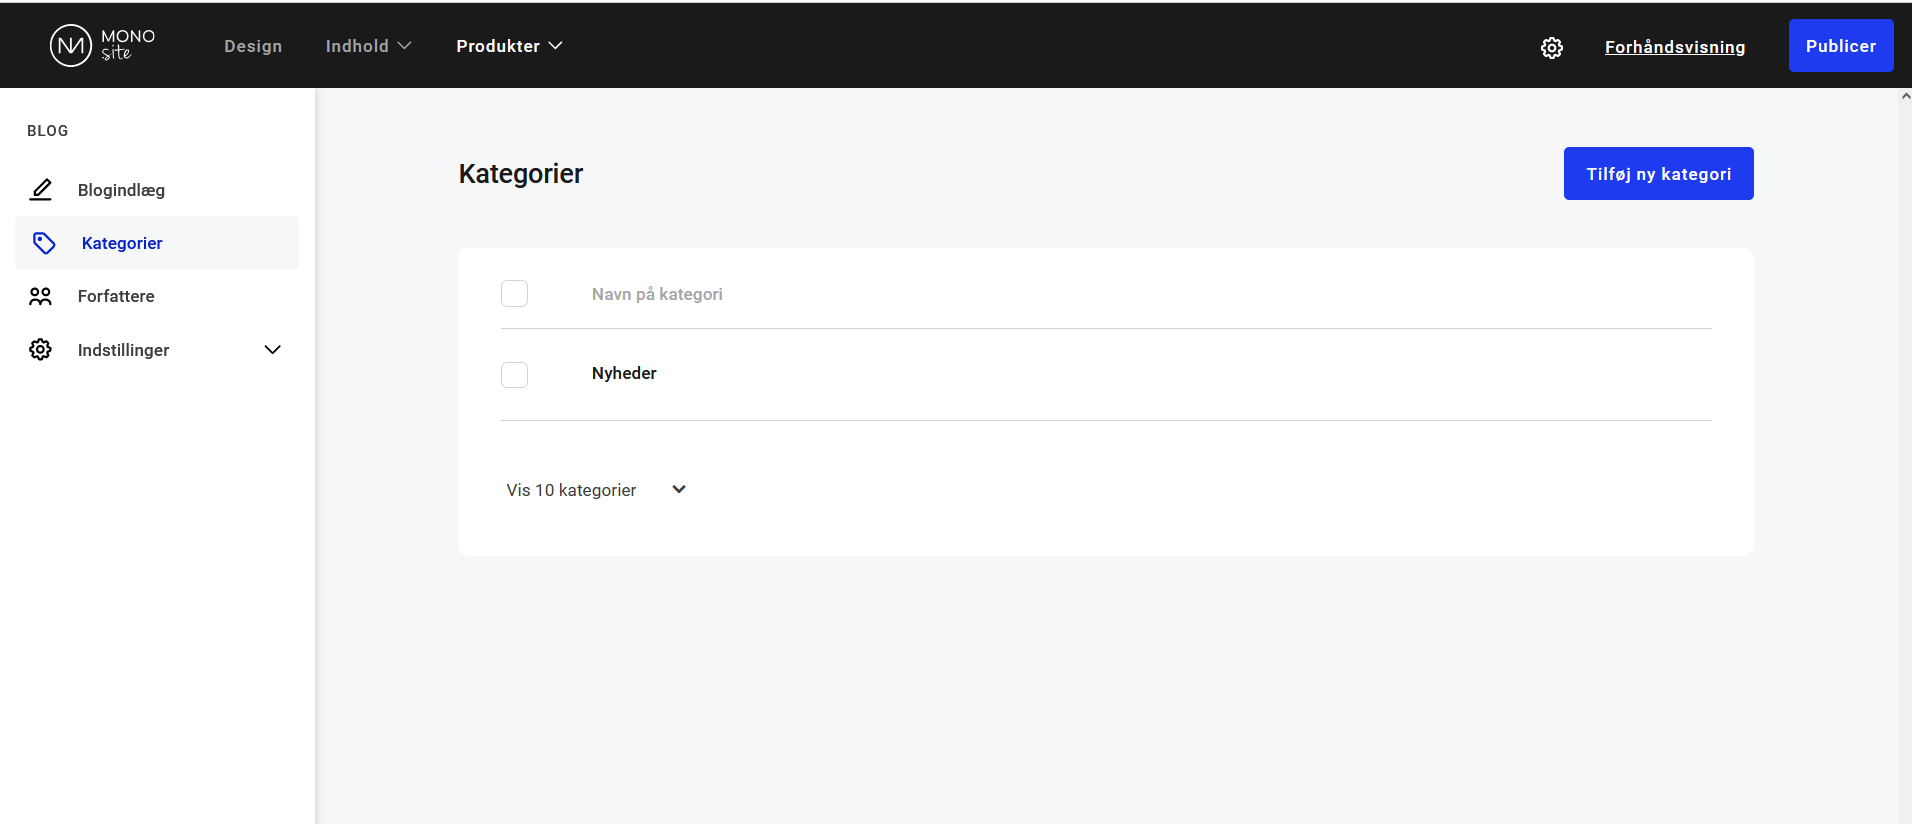1912x824 pixels.
Task: Open the Indhold dropdown menu
Action: (x=368, y=46)
